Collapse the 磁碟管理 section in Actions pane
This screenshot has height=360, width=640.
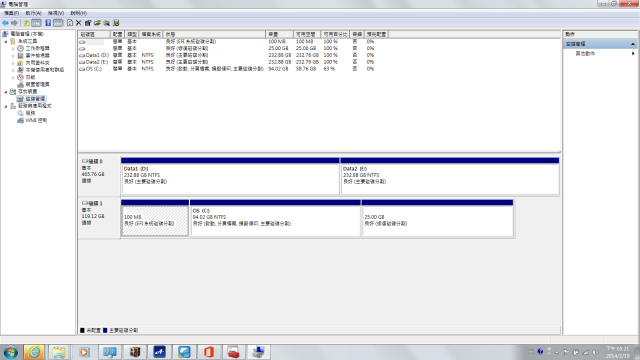(633, 44)
